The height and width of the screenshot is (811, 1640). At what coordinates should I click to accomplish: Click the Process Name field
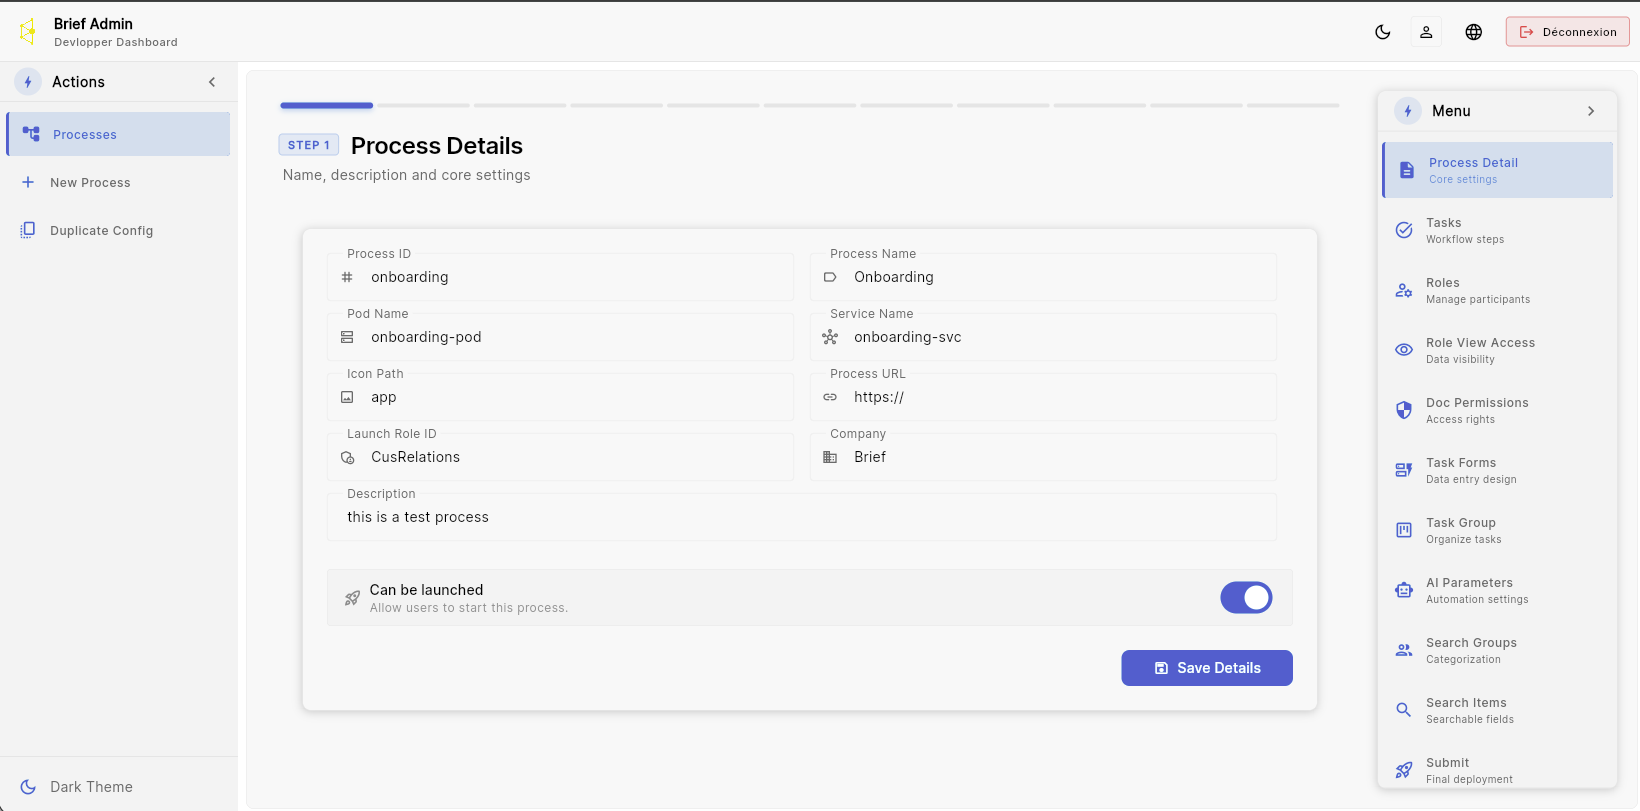pyautogui.click(x=1043, y=277)
